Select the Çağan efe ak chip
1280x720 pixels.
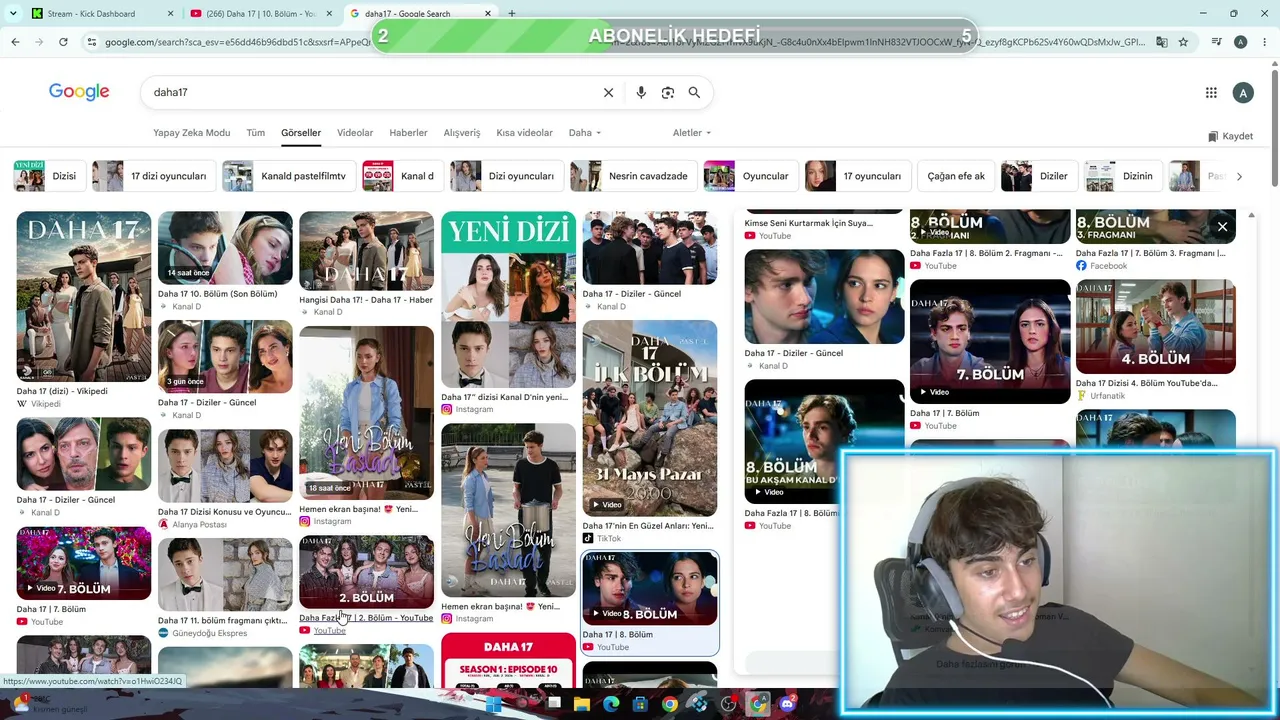click(956, 176)
